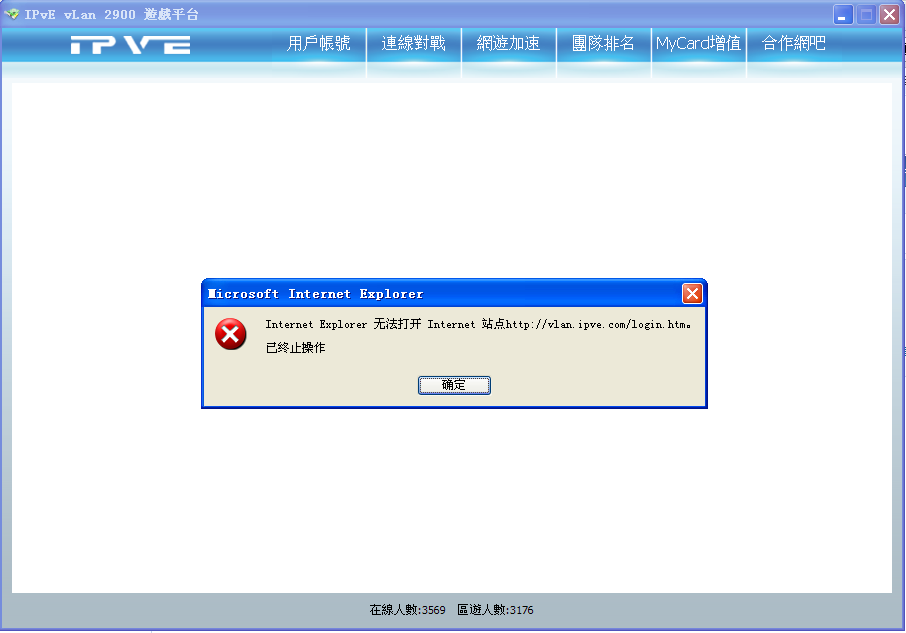This screenshot has width=906, height=633.
Task: Minimize the IPvE vLan window
Action: [x=843, y=14]
